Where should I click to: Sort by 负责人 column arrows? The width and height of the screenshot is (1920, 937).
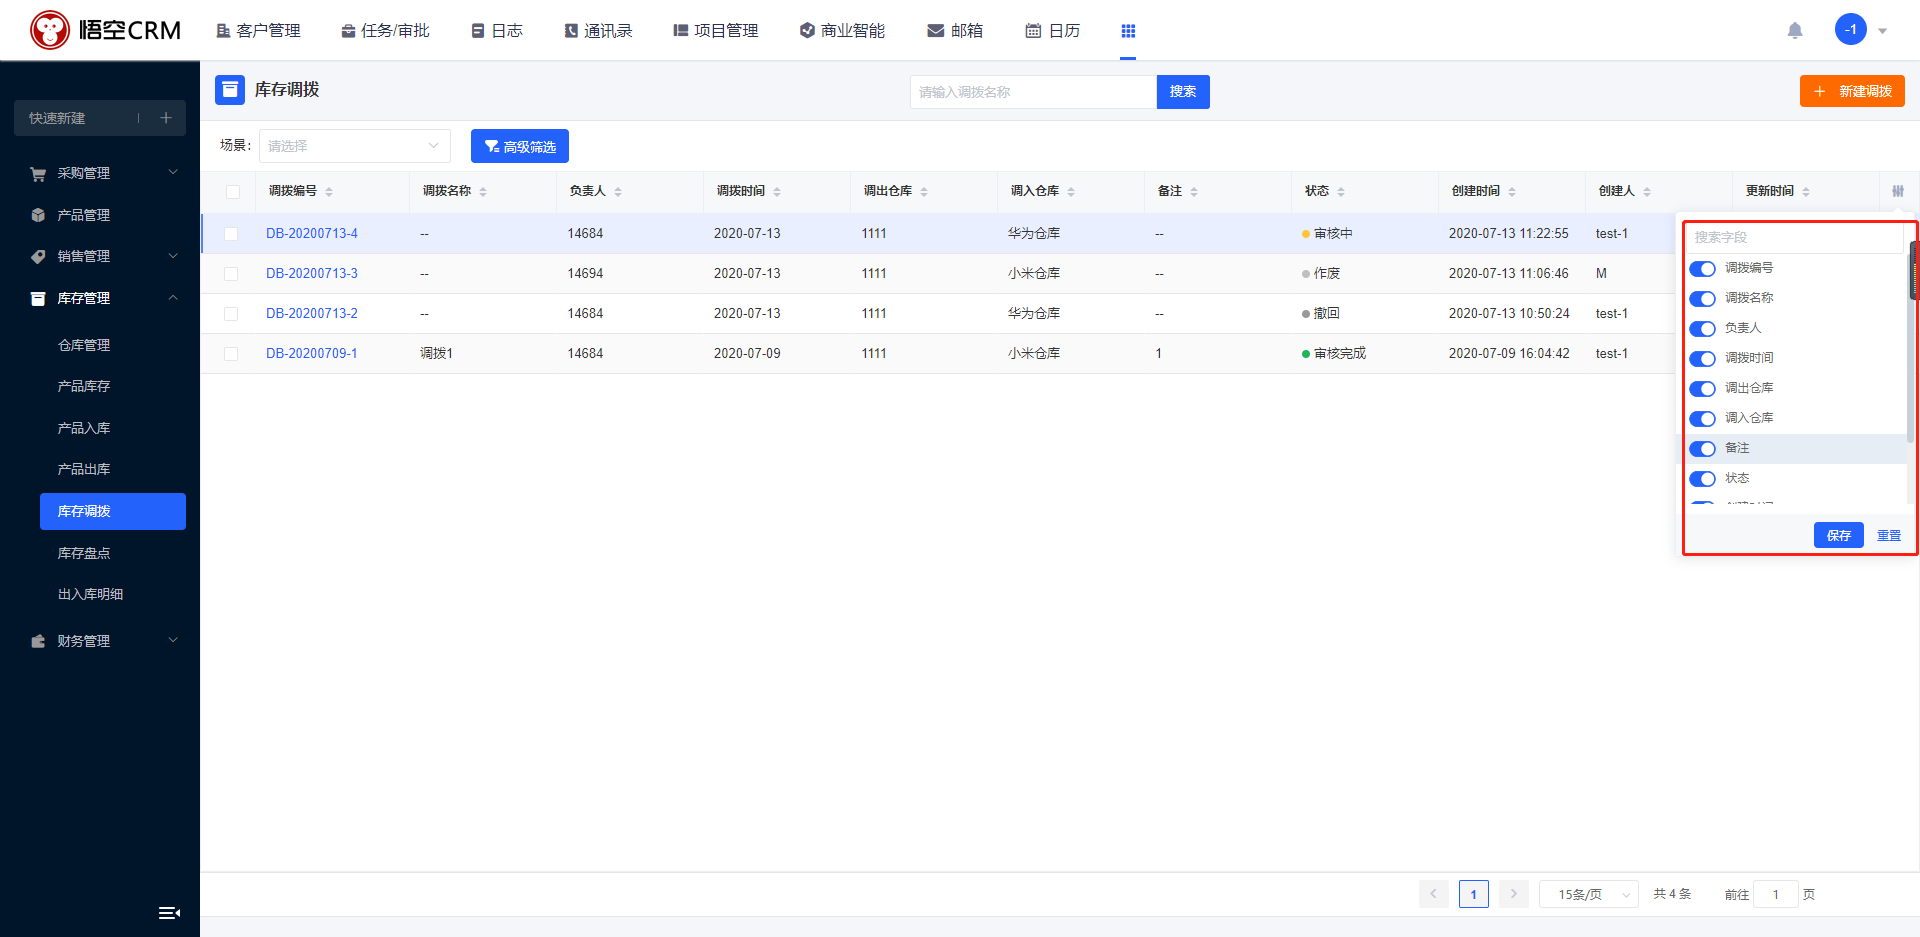[618, 191]
